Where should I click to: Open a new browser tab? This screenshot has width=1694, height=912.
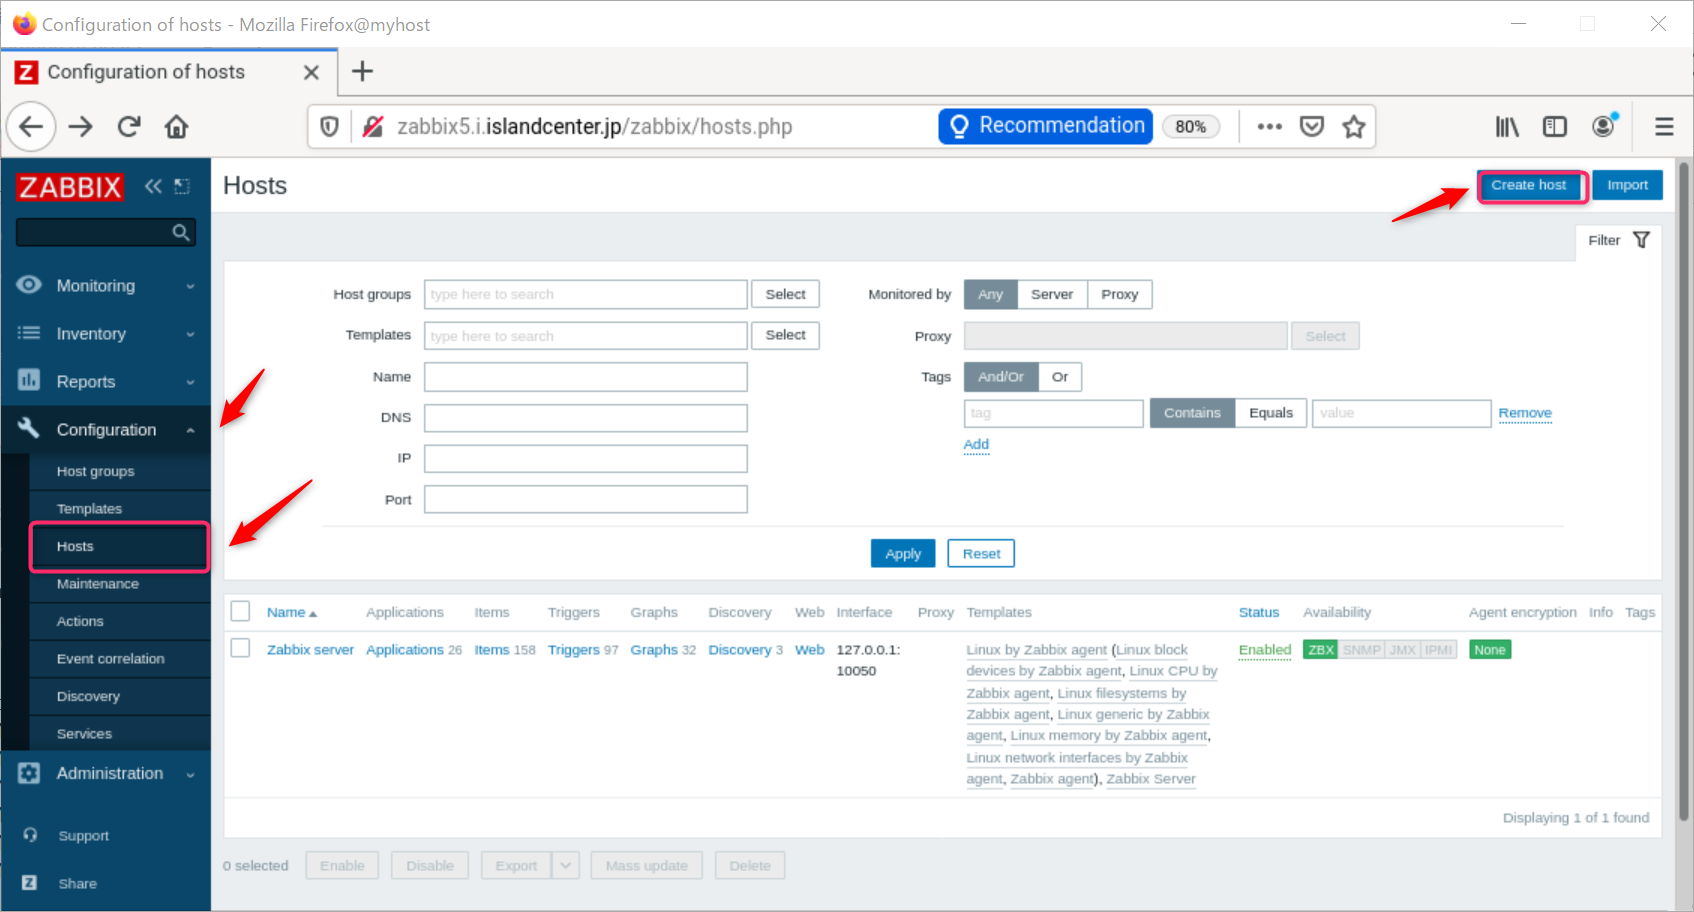(x=363, y=71)
